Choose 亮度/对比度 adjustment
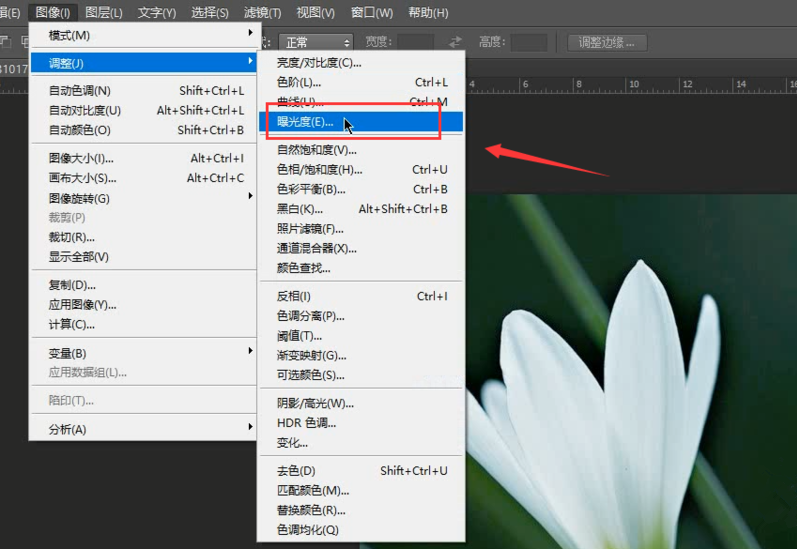The image size is (797, 549). [x=319, y=63]
